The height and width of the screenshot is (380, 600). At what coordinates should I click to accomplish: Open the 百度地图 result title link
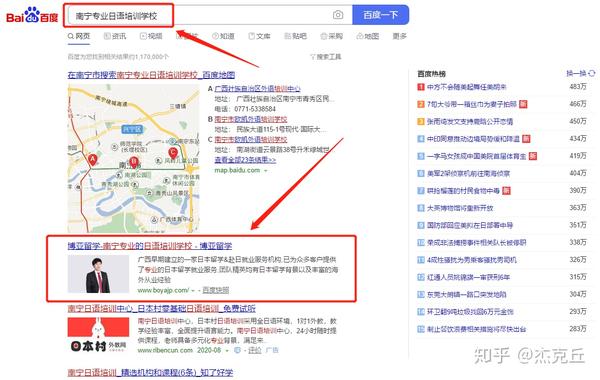pyautogui.click(x=151, y=75)
